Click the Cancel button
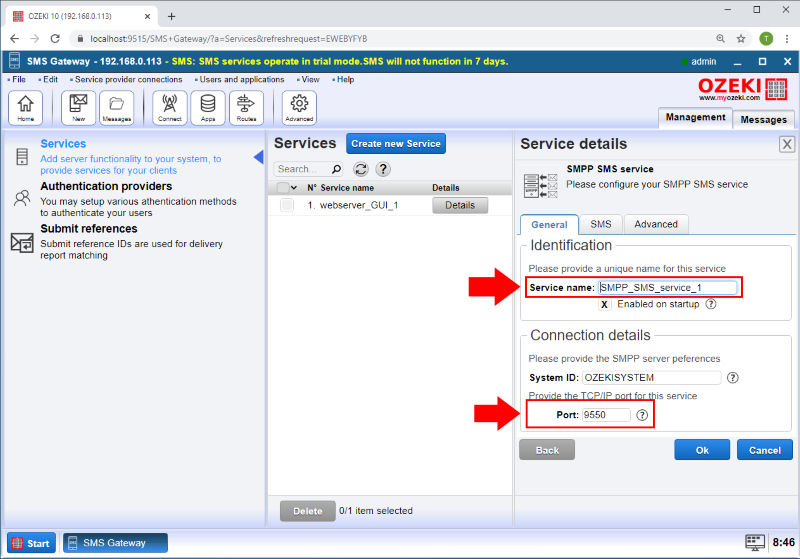The image size is (800, 559). tap(765, 450)
